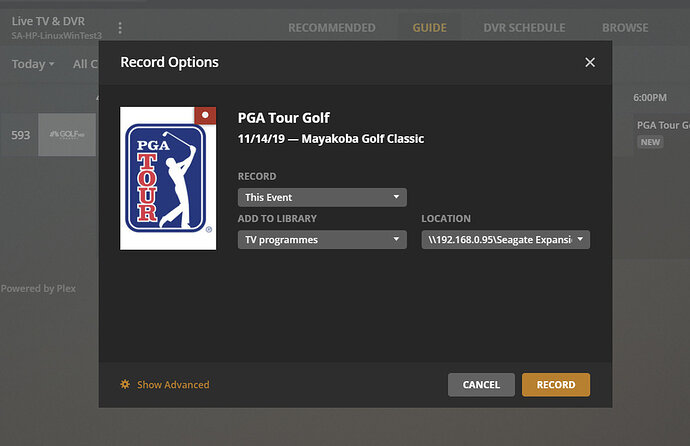Viewport: 690px width, 446px height.
Task: Click the NEW badge in guide
Action: click(650, 142)
